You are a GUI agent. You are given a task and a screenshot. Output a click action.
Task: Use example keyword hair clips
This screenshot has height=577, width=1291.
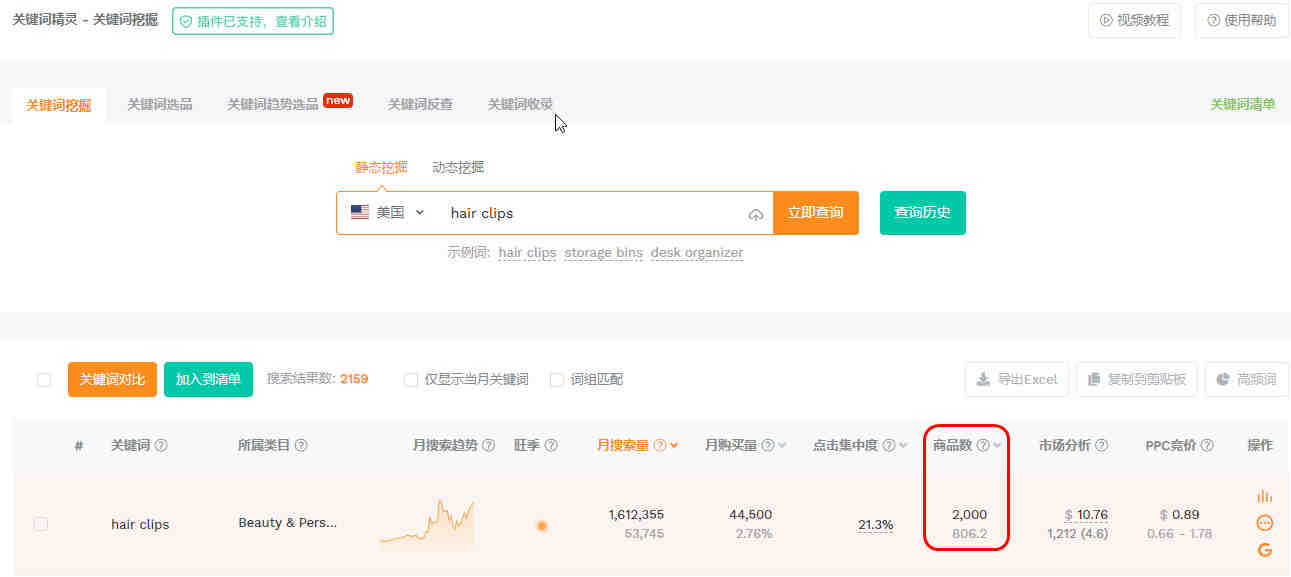tap(527, 253)
